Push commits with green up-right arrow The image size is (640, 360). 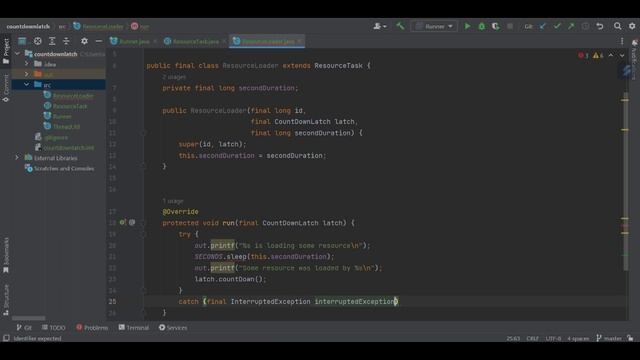pos(571,27)
